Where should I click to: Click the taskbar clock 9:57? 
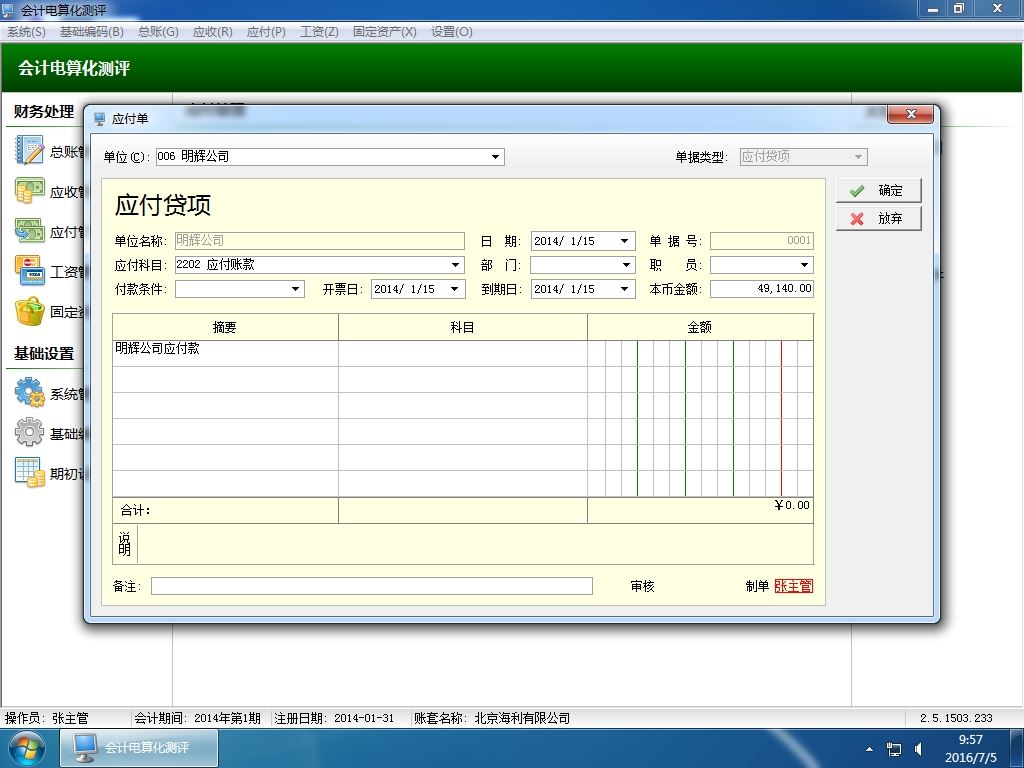tap(970, 740)
